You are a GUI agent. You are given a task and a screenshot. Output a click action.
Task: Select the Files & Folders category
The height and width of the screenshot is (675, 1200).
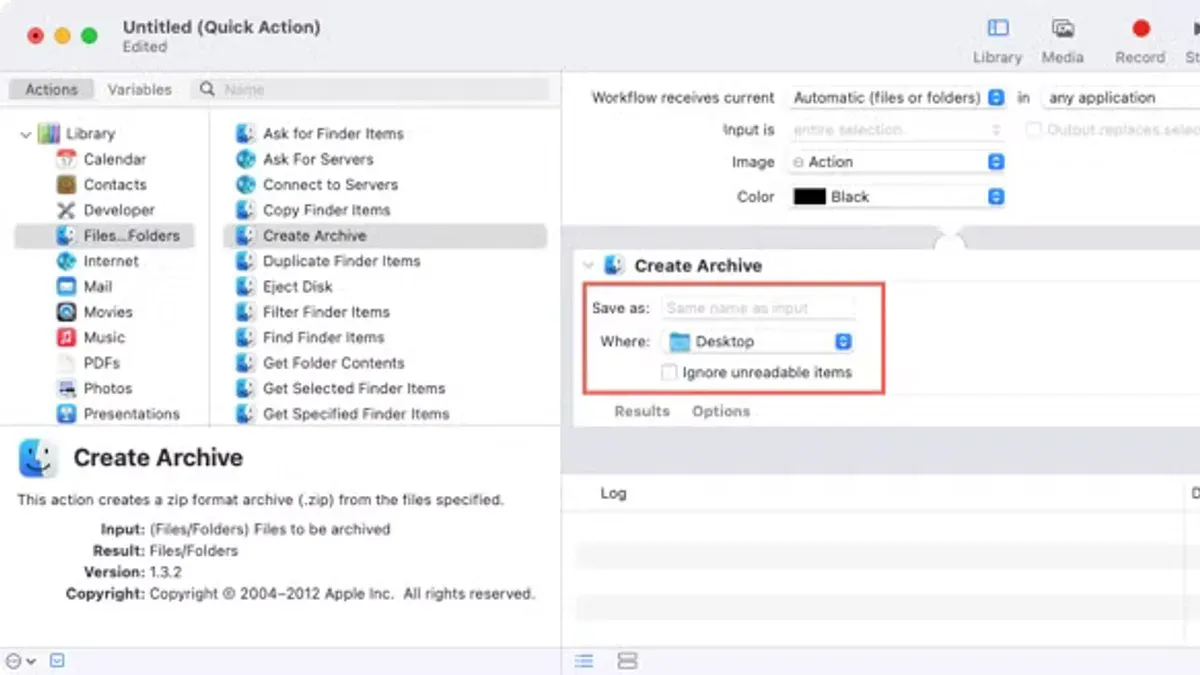(x=104, y=236)
